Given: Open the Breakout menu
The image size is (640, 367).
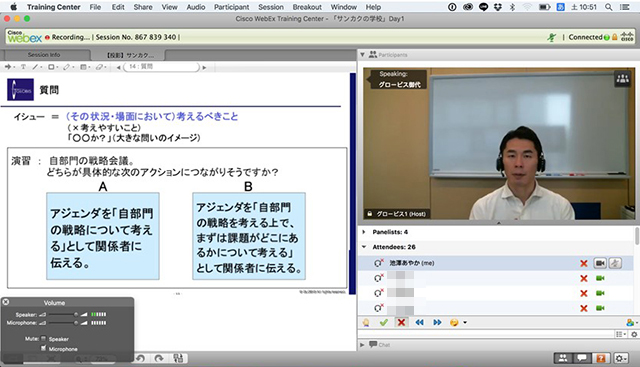Looking at the screenshot, I should point(307,7).
